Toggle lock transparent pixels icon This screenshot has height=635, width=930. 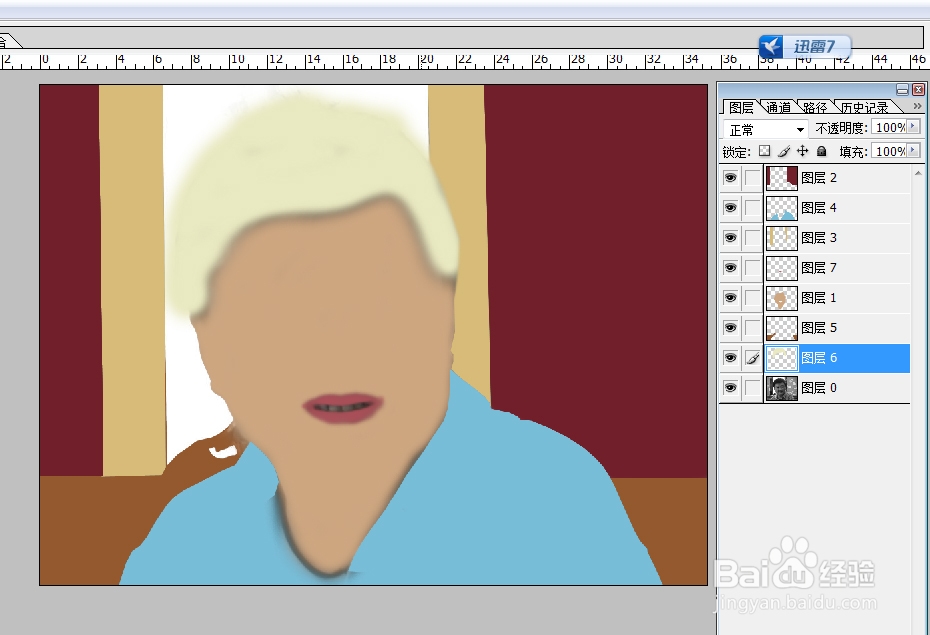pyautogui.click(x=765, y=151)
